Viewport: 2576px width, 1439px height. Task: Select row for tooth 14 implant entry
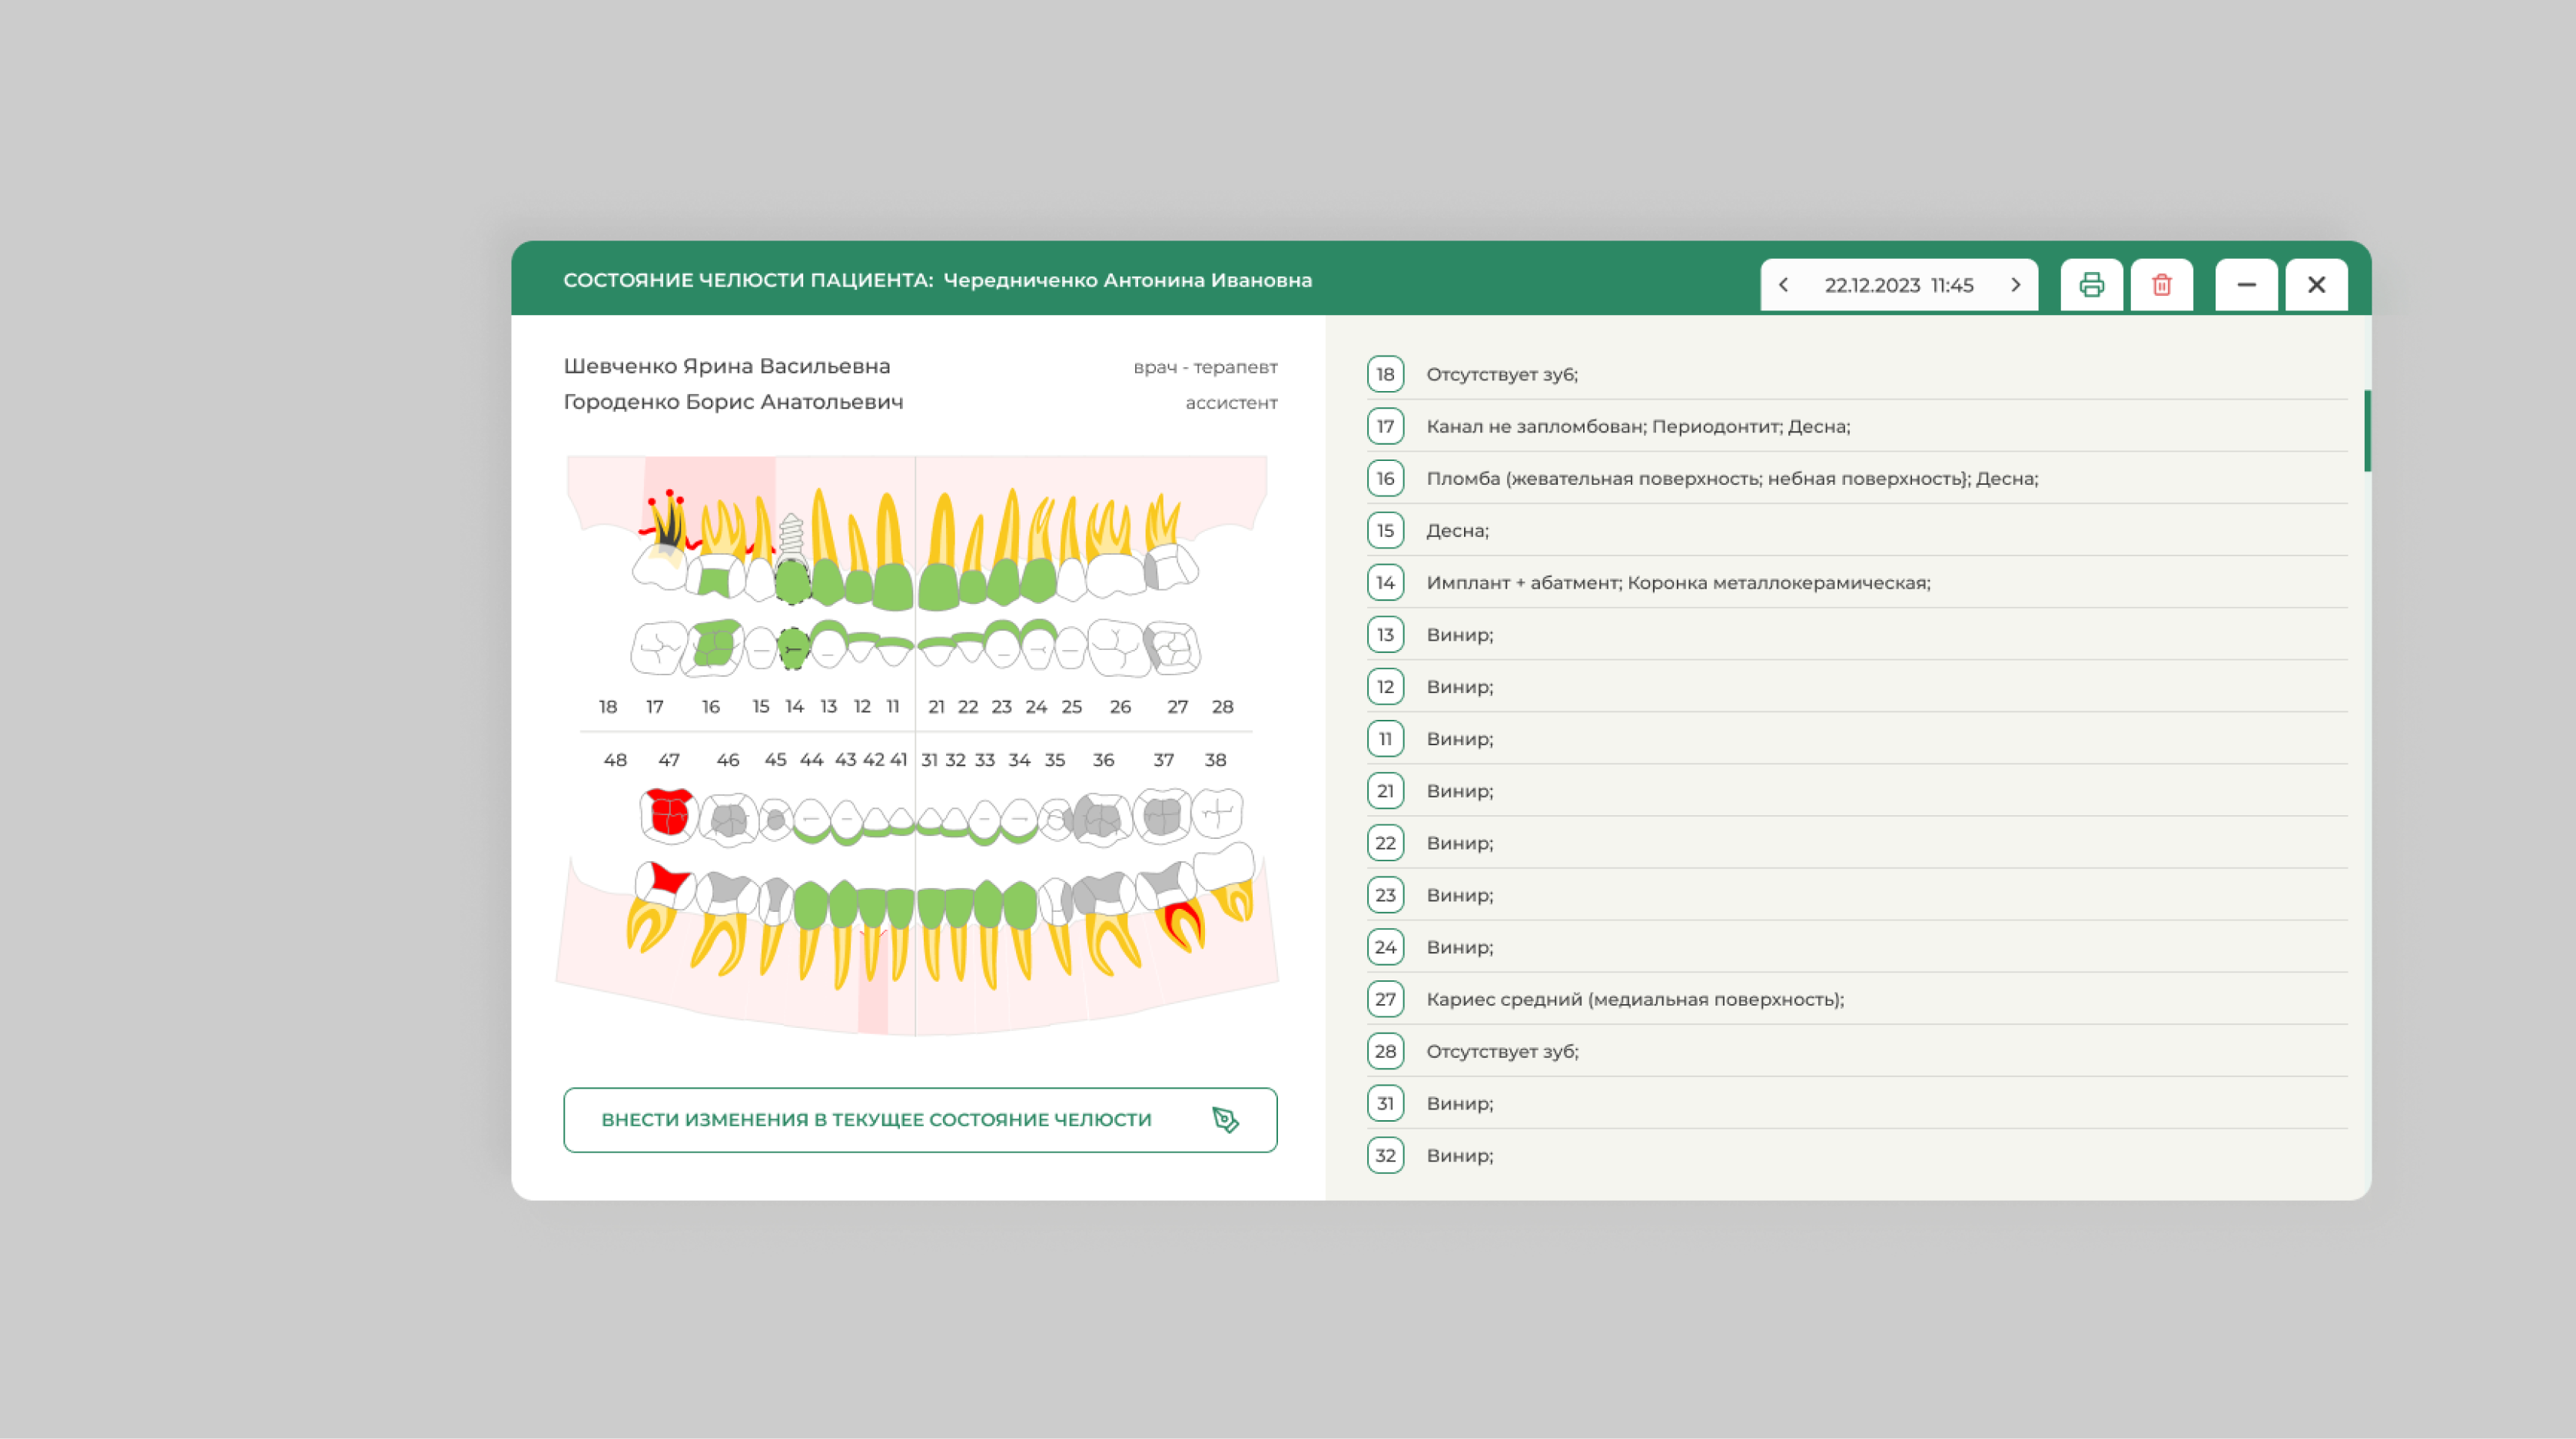[x=1677, y=582]
